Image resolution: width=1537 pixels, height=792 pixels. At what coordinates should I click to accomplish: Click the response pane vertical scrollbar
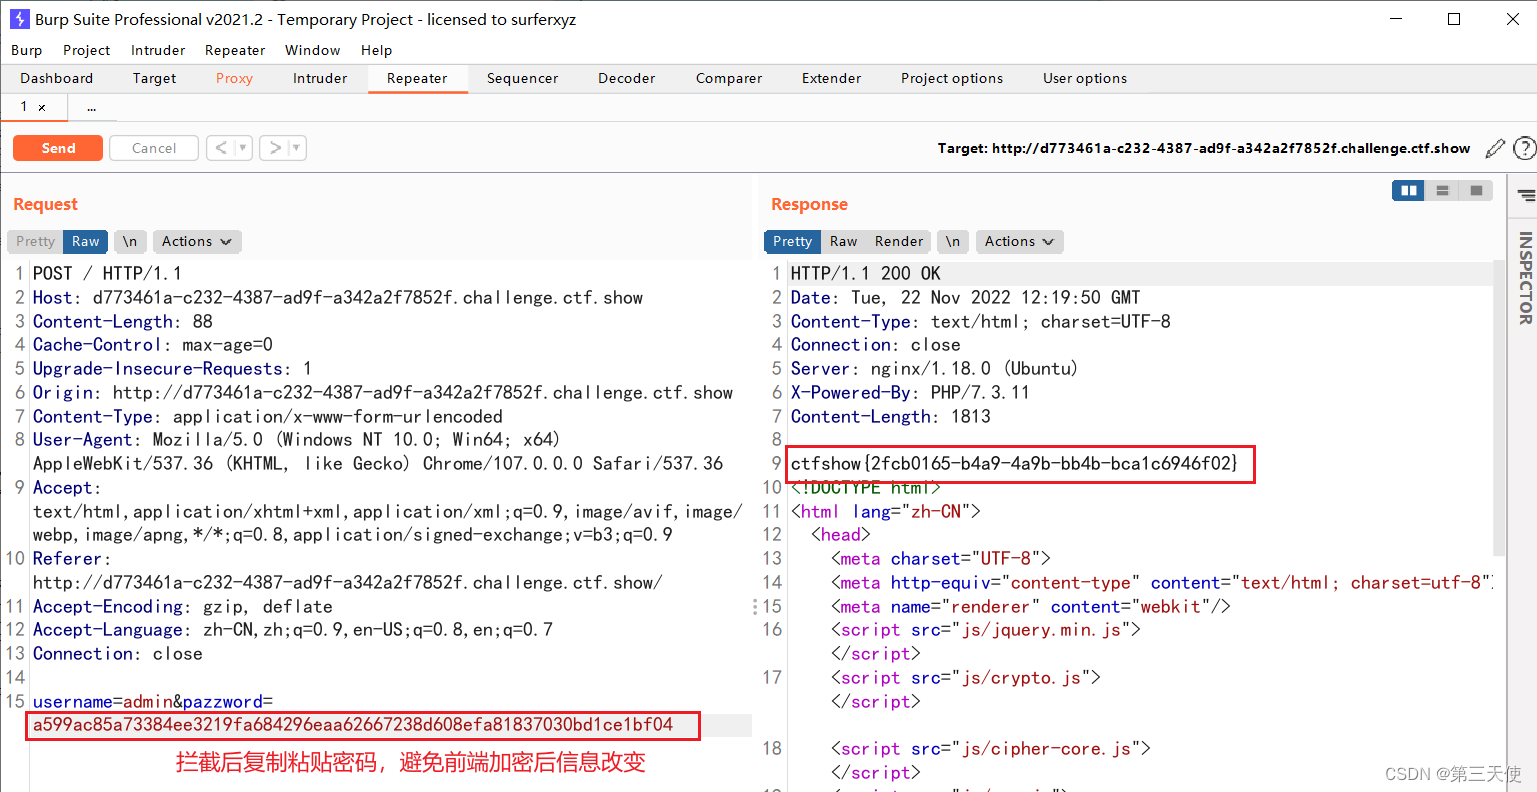[1499, 408]
